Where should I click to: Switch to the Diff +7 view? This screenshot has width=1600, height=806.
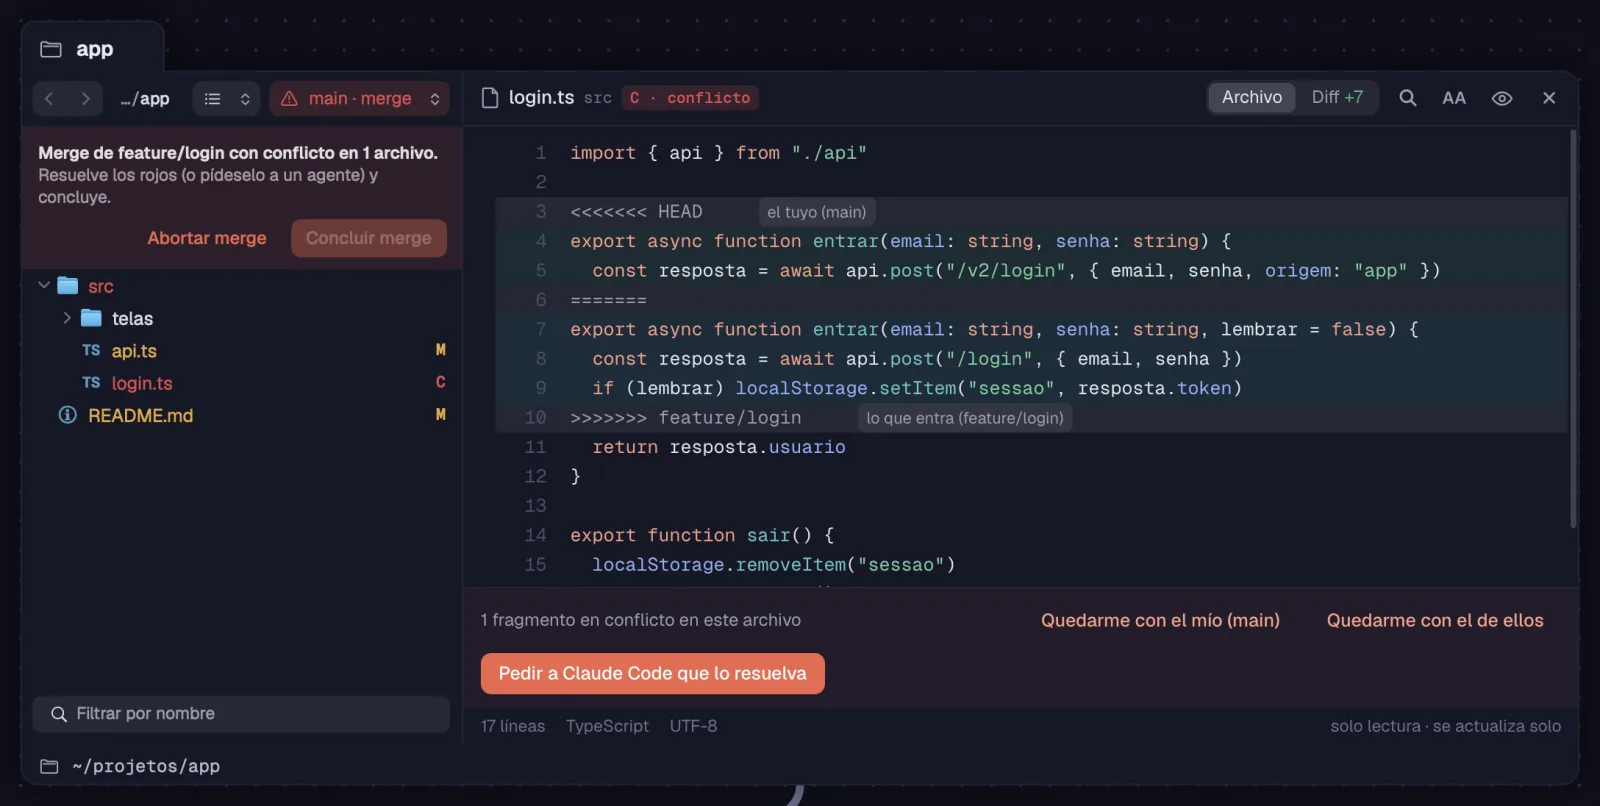click(x=1337, y=97)
